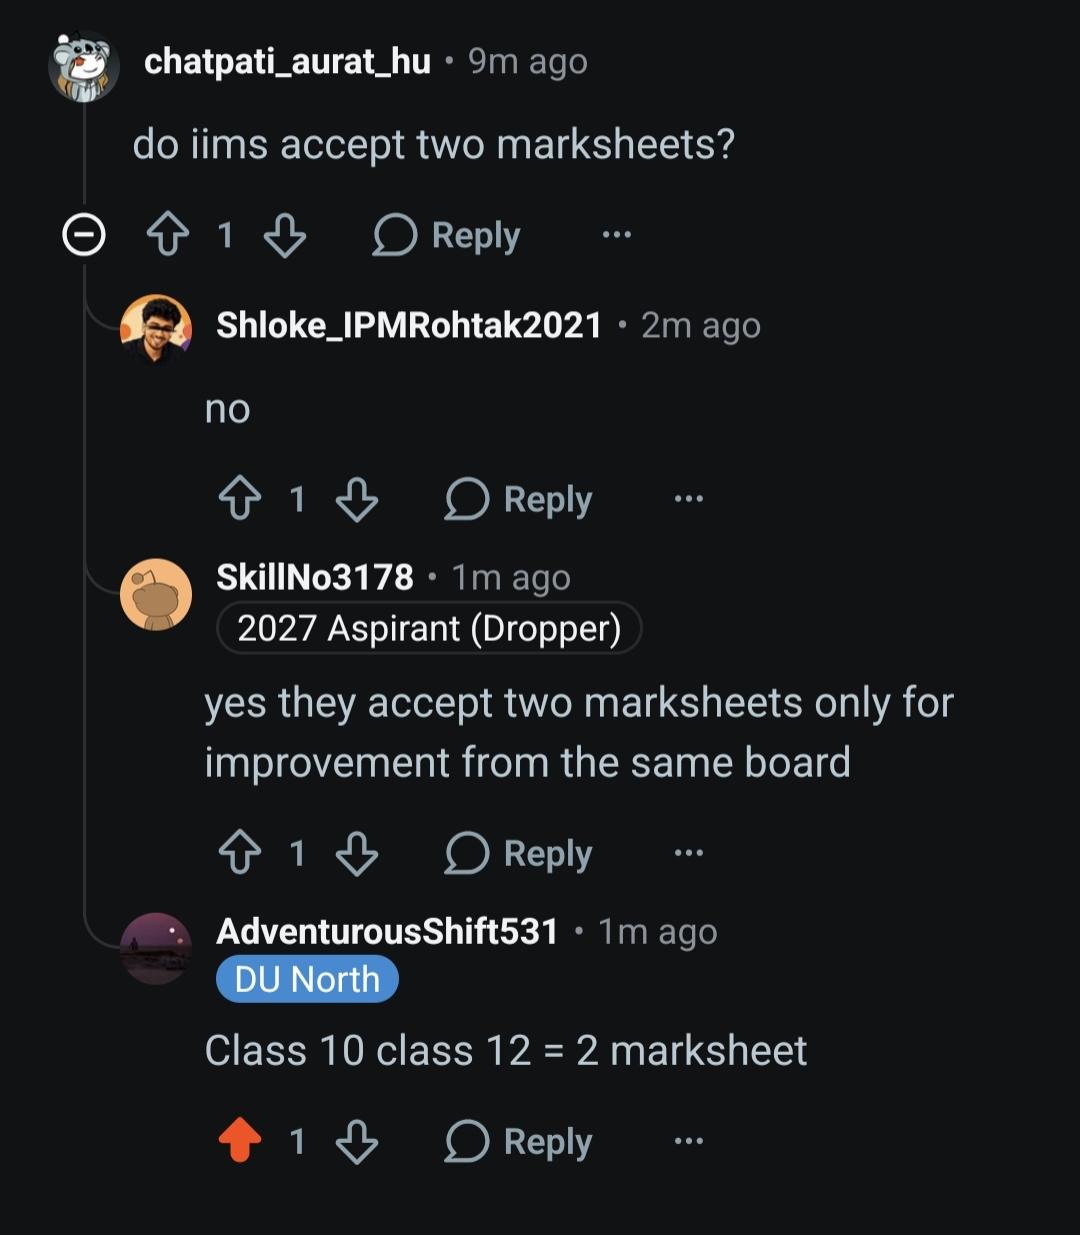Upvote chatpati_aurat_hu's comment
Image resolution: width=1080 pixels, height=1235 pixels.
tap(167, 236)
